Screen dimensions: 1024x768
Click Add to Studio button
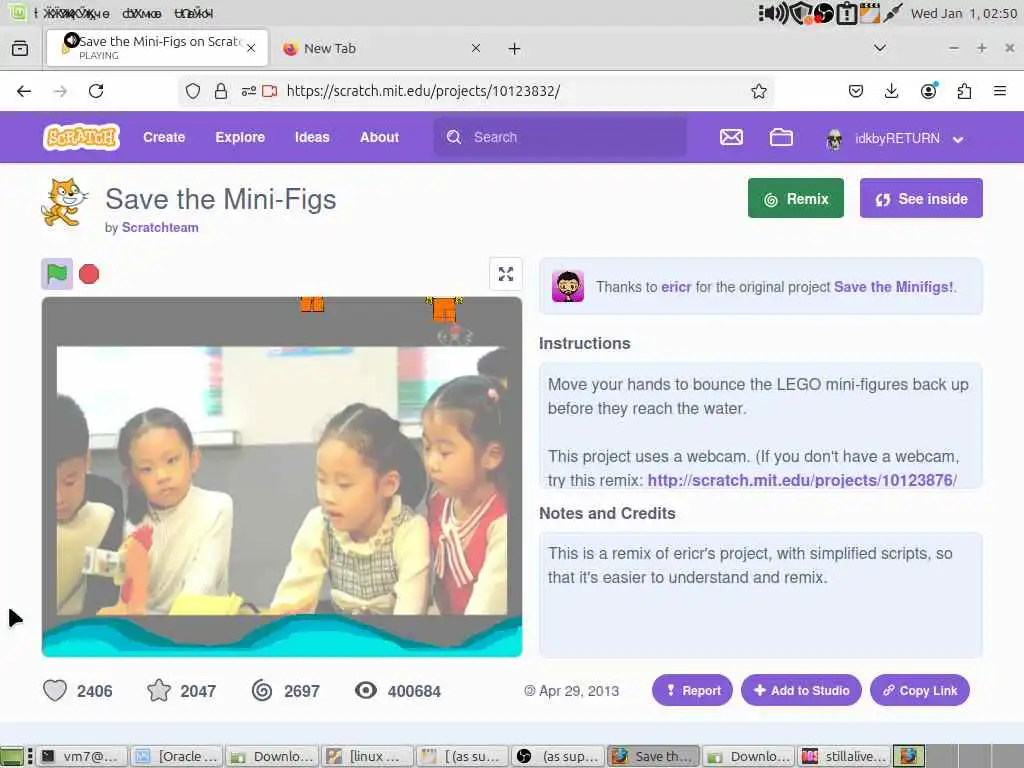tap(801, 690)
